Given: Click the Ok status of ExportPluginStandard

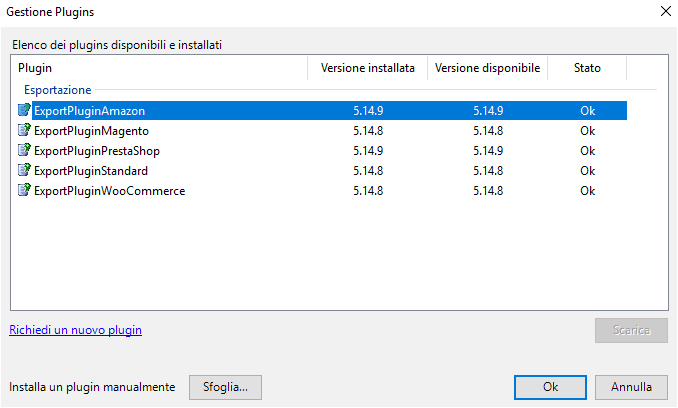Looking at the screenshot, I should coord(588,171).
